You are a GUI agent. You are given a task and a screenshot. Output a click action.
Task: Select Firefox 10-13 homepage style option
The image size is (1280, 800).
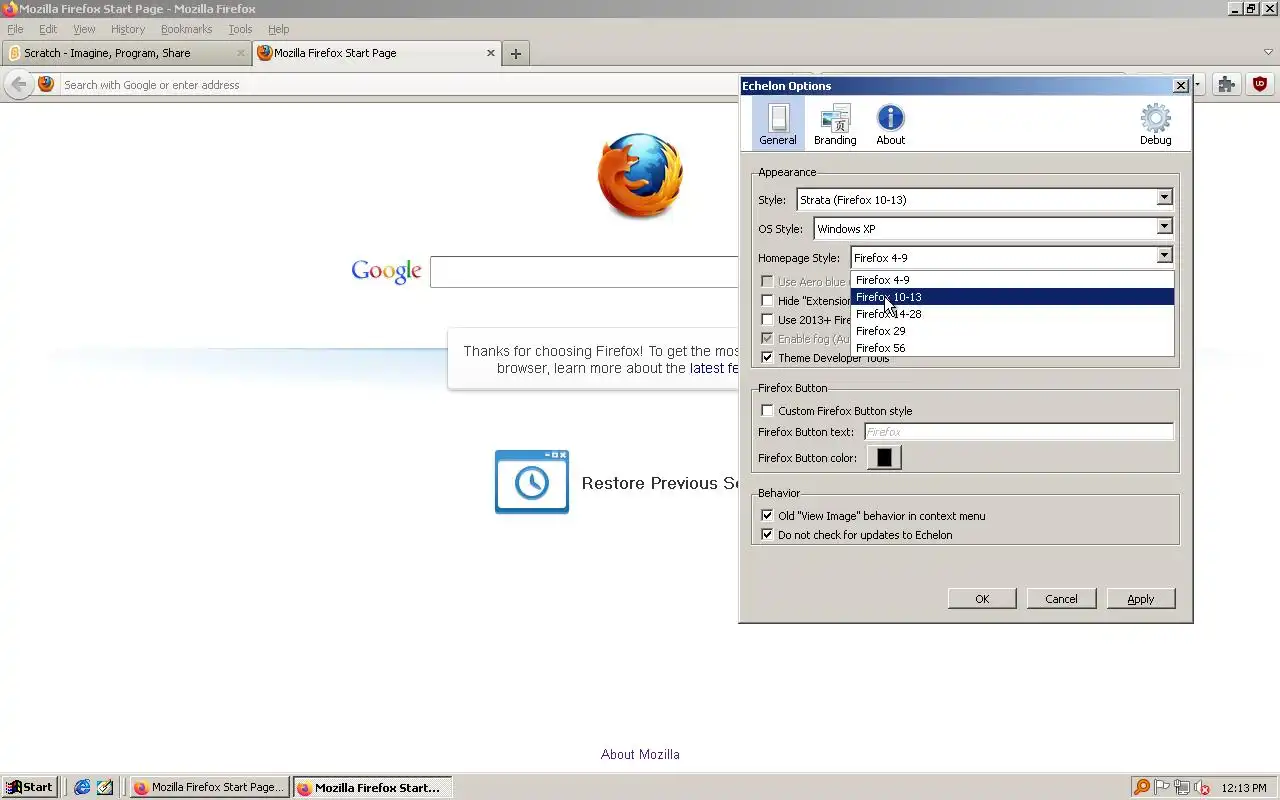tap(1012, 297)
